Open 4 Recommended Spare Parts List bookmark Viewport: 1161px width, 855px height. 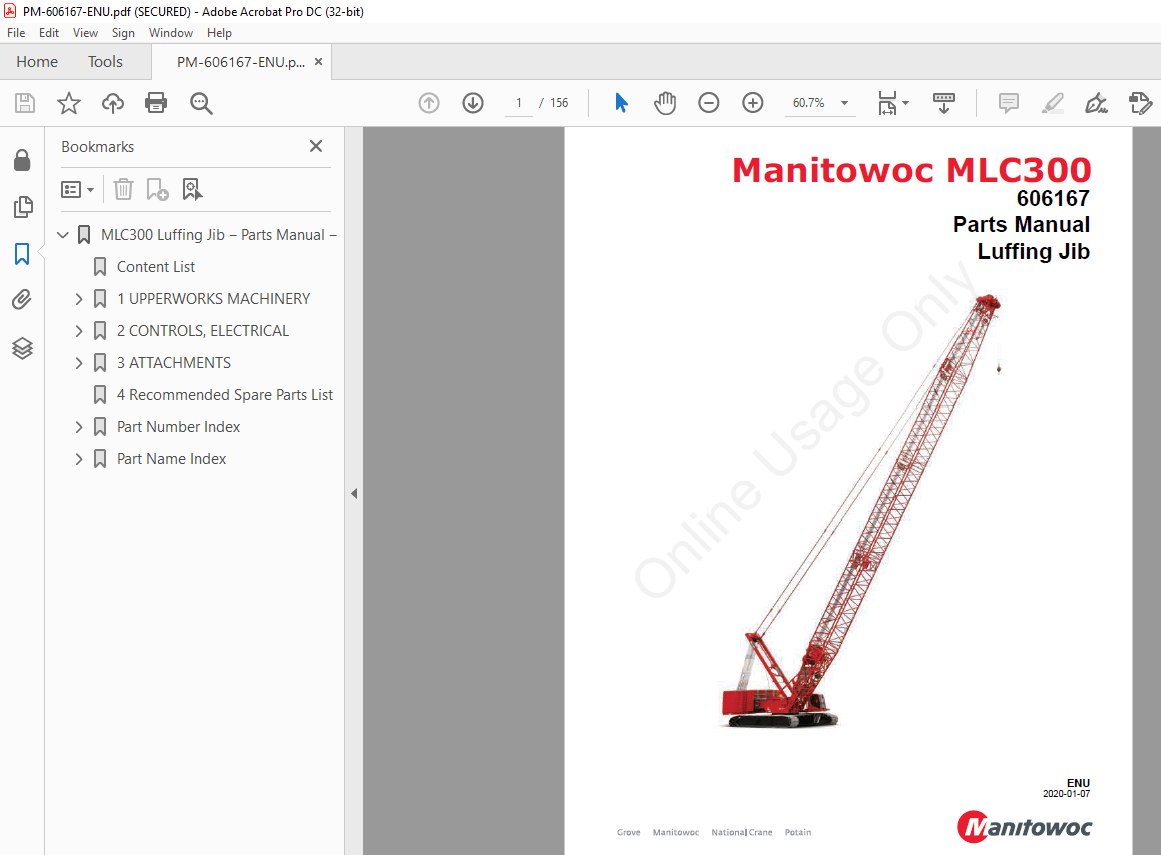tap(225, 395)
